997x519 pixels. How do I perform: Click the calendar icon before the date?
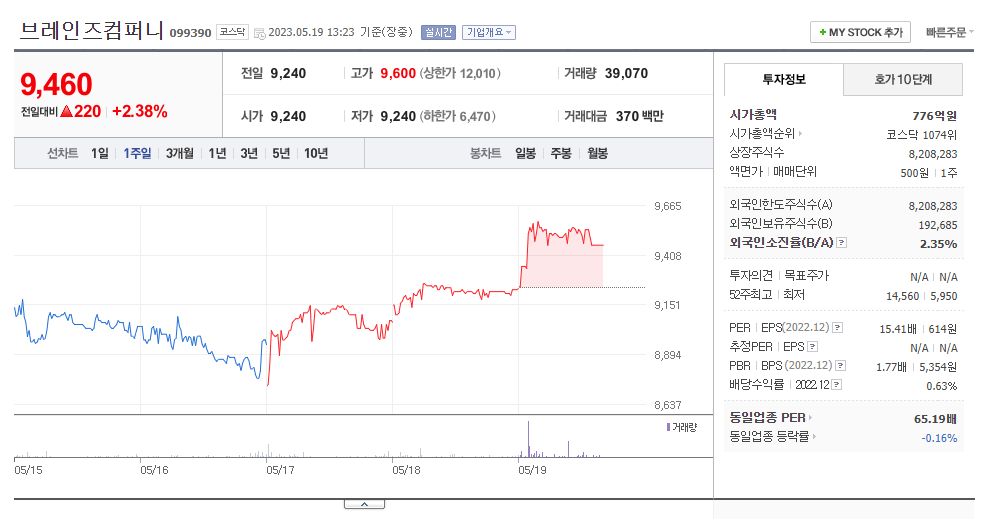click(259, 33)
